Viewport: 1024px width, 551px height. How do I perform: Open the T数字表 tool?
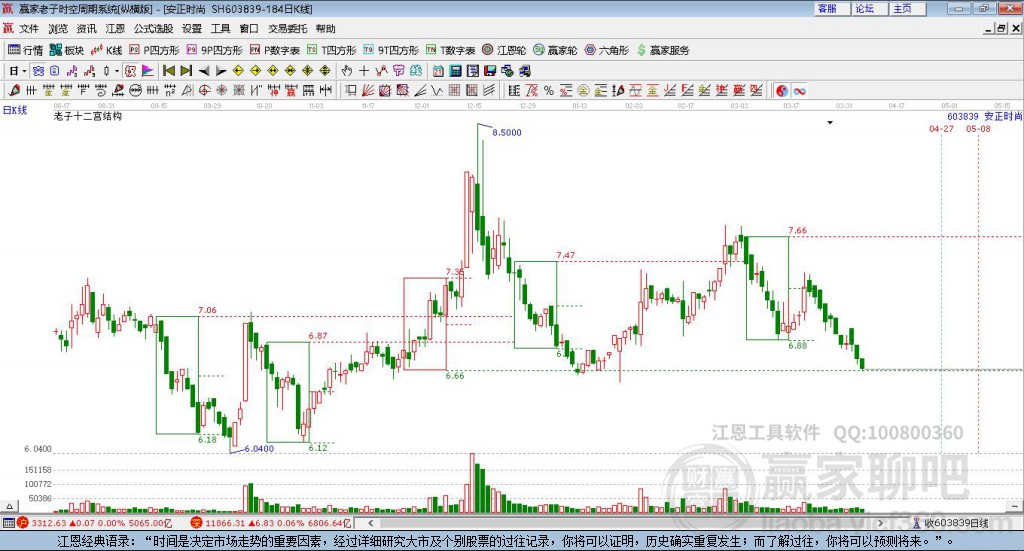tap(451, 50)
